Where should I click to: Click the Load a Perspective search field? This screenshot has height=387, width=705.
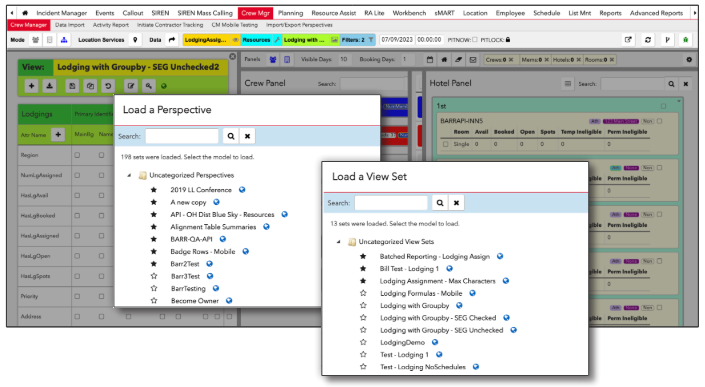[182, 136]
